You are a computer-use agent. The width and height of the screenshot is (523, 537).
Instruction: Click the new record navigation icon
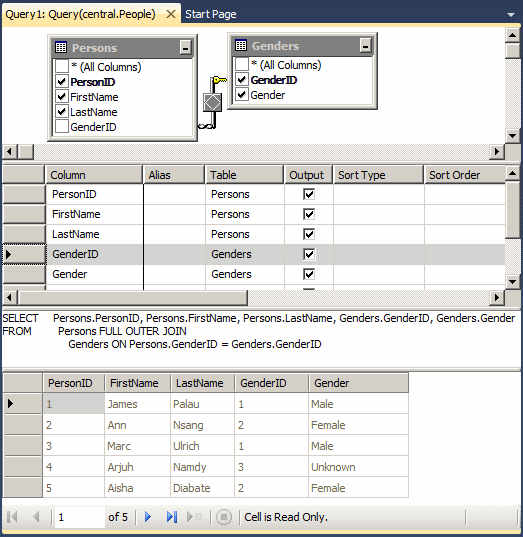pyautogui.click(x=194, y=517)
